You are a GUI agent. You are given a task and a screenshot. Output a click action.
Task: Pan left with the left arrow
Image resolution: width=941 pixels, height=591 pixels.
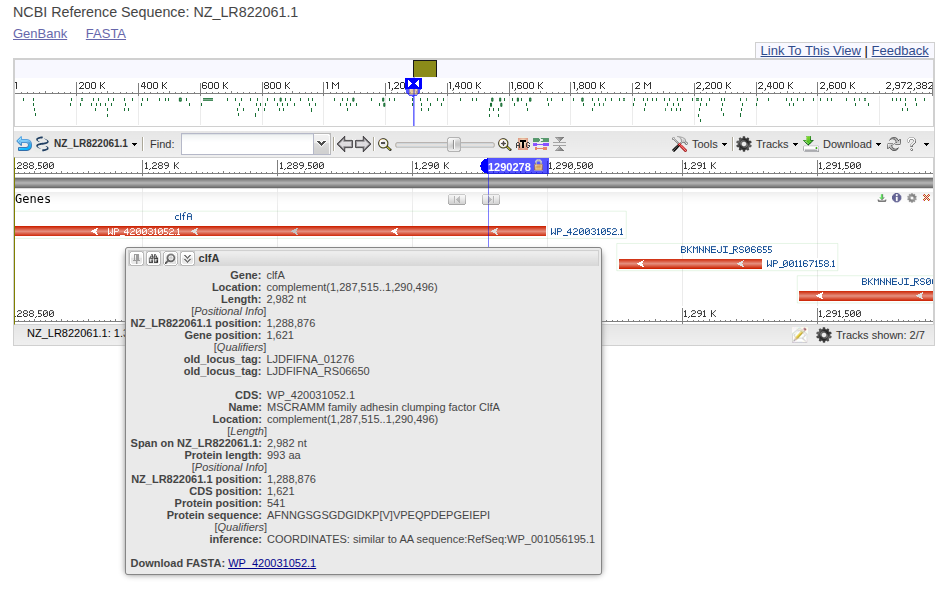click(344, 144)
